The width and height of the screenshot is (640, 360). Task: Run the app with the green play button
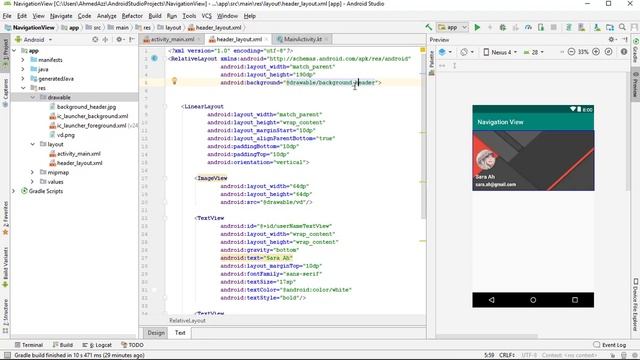click(x=477, y=27)
